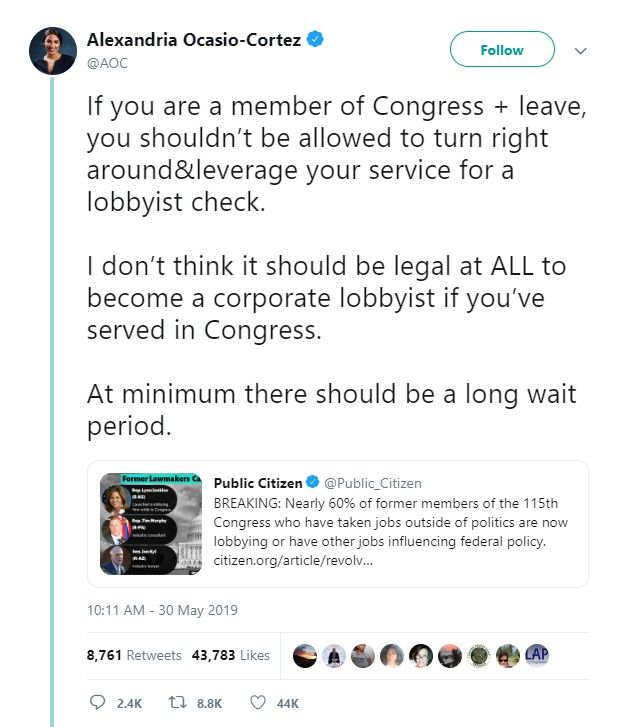Open the green seal liker avatar
Screen dimensions: 627x727
[x=479, y=656]
